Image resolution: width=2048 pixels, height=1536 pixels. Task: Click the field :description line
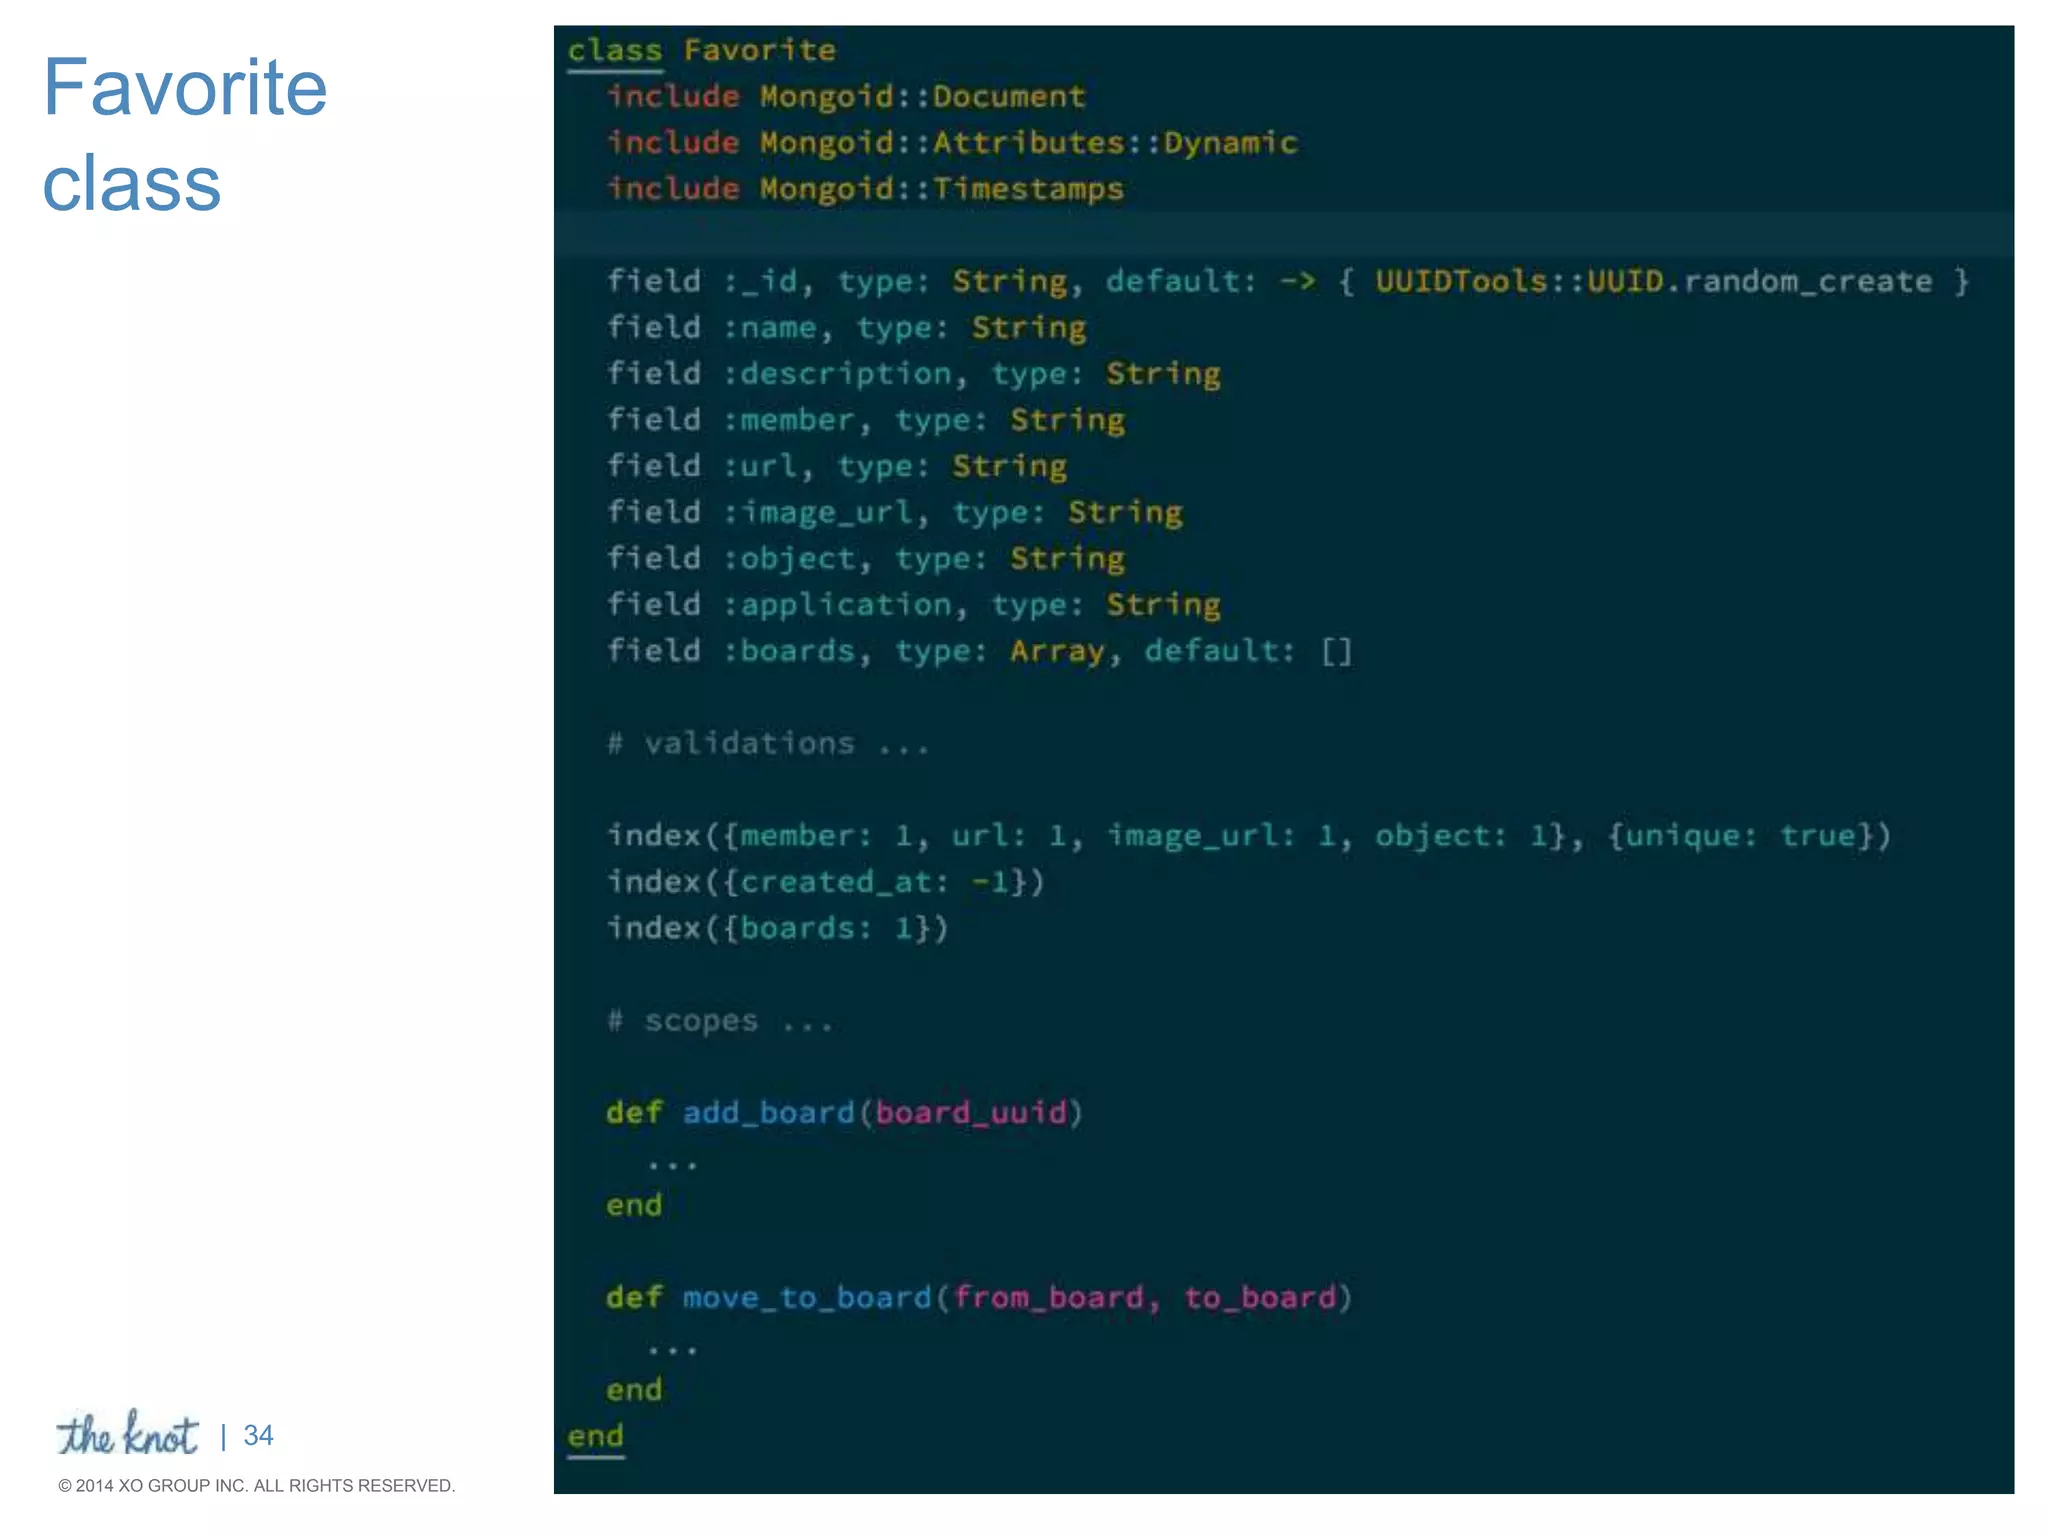(x=913, y=374)
